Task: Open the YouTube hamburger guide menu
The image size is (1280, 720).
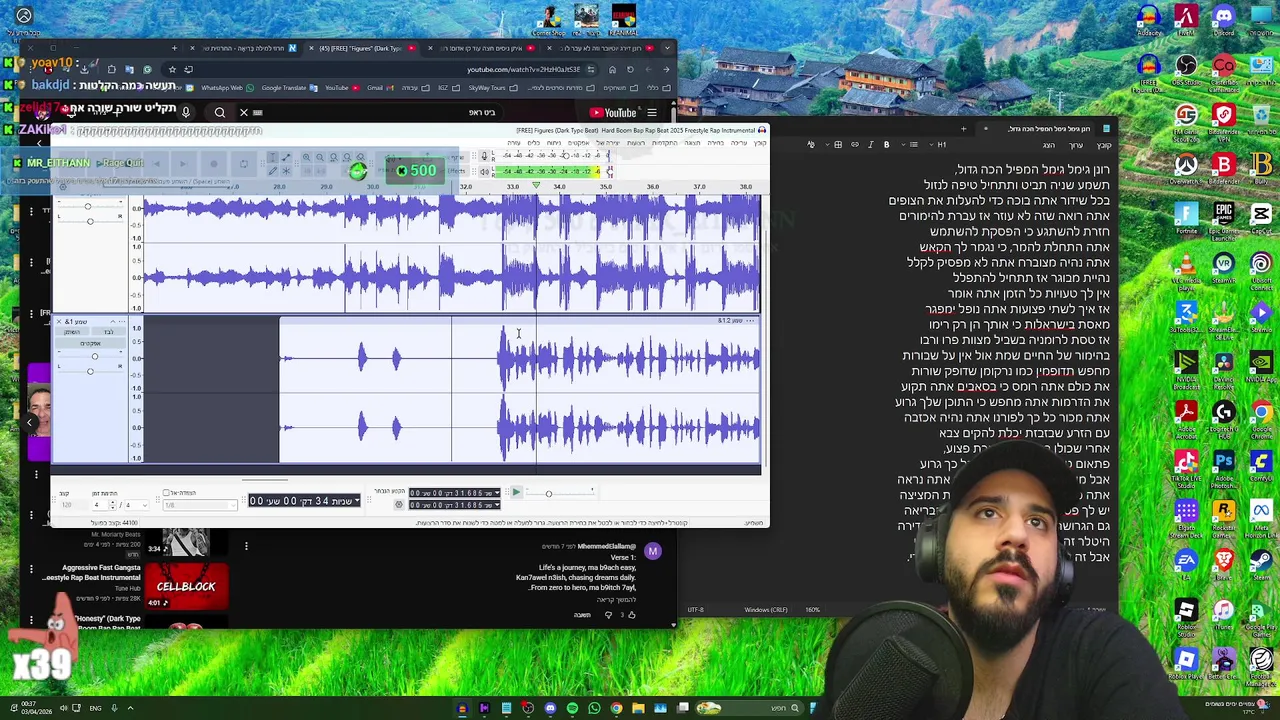Action: coord(651,113)
